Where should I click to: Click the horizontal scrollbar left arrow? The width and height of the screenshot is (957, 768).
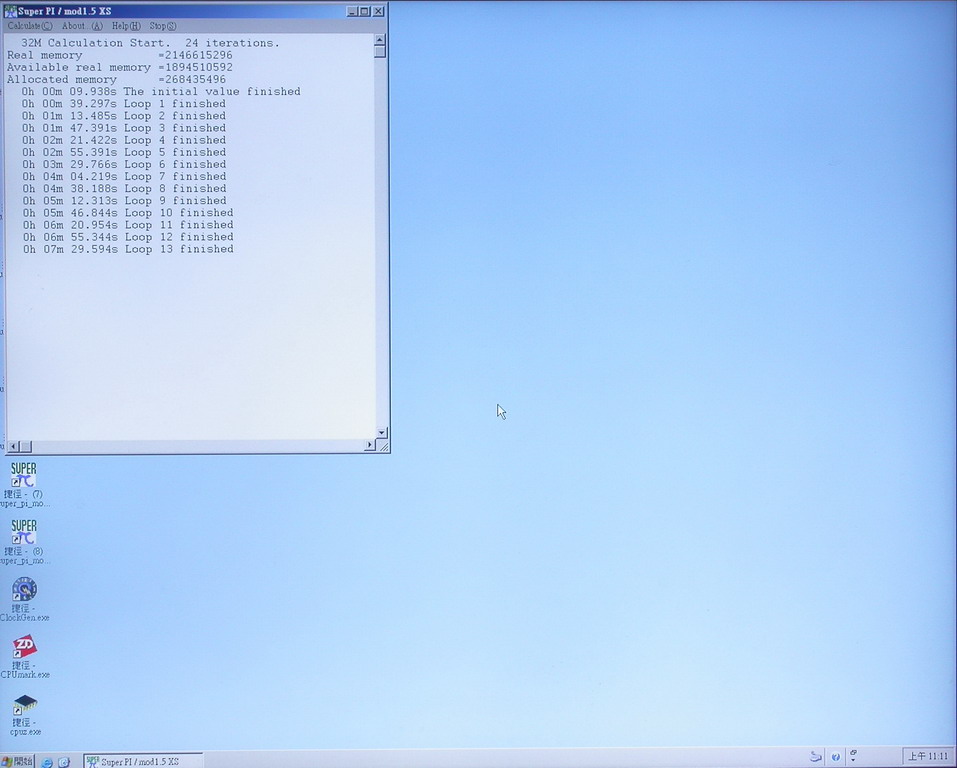[x=14, y=446]
